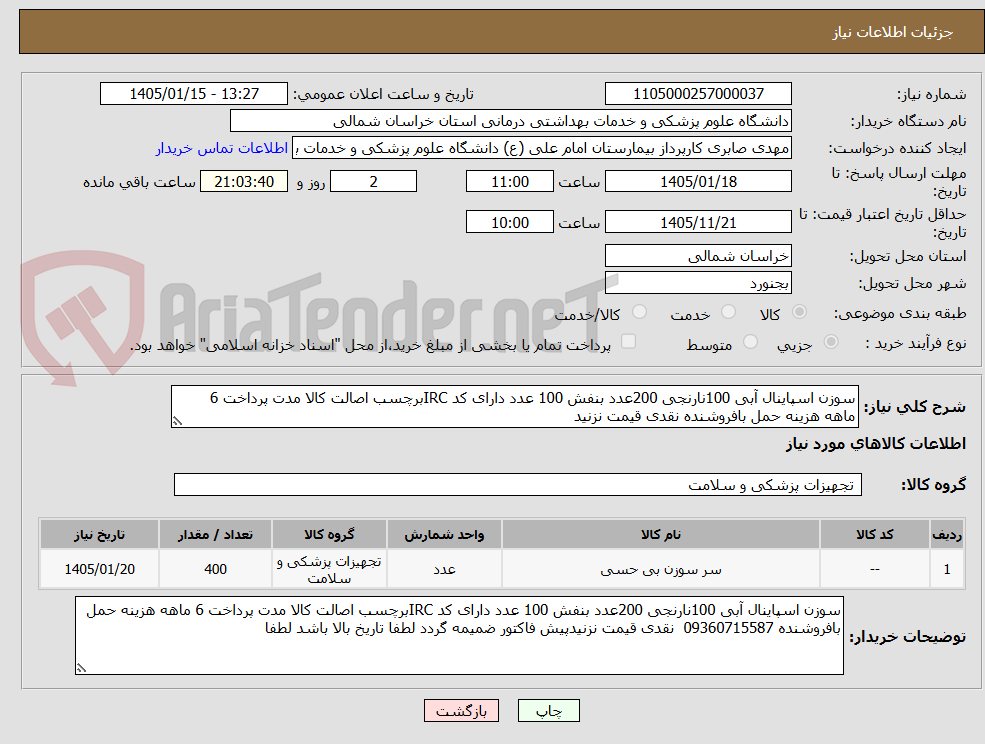Click the need number field 1105000257000037
Screen dimensions: 985x744
(698, 94)
